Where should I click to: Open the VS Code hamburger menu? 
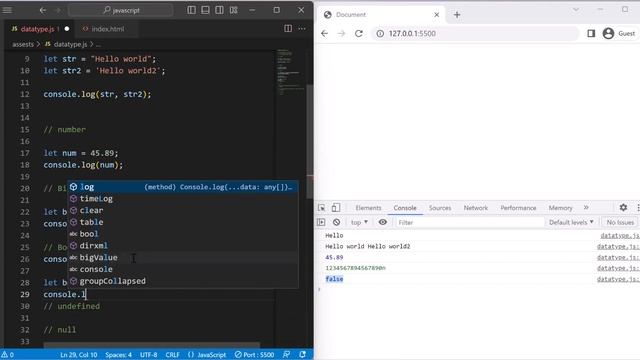tap(7, 10)
